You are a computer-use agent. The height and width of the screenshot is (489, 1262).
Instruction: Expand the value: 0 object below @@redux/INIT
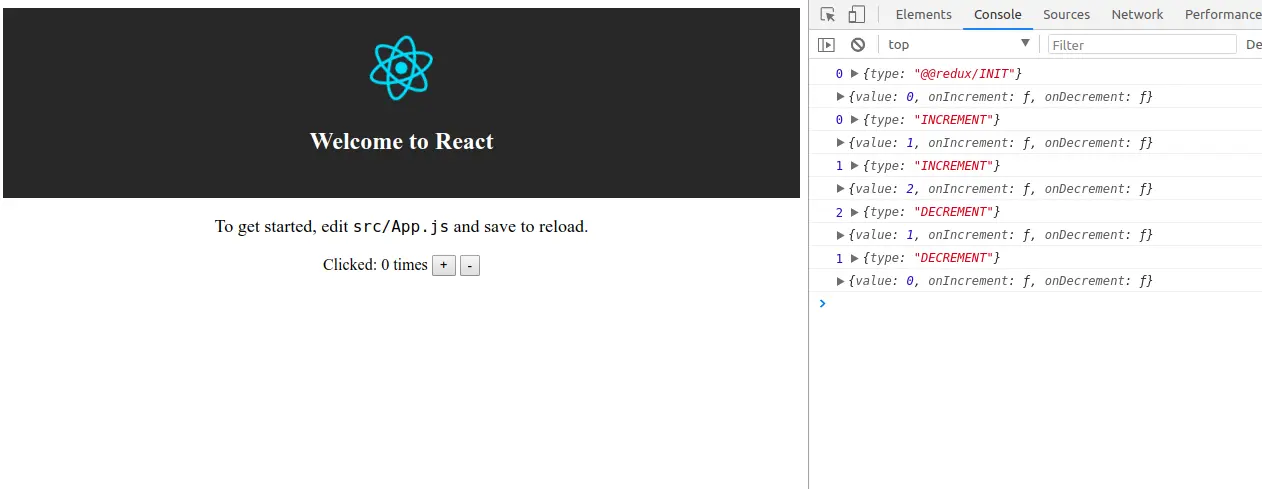pyautogui.click(x=841, y=97)
